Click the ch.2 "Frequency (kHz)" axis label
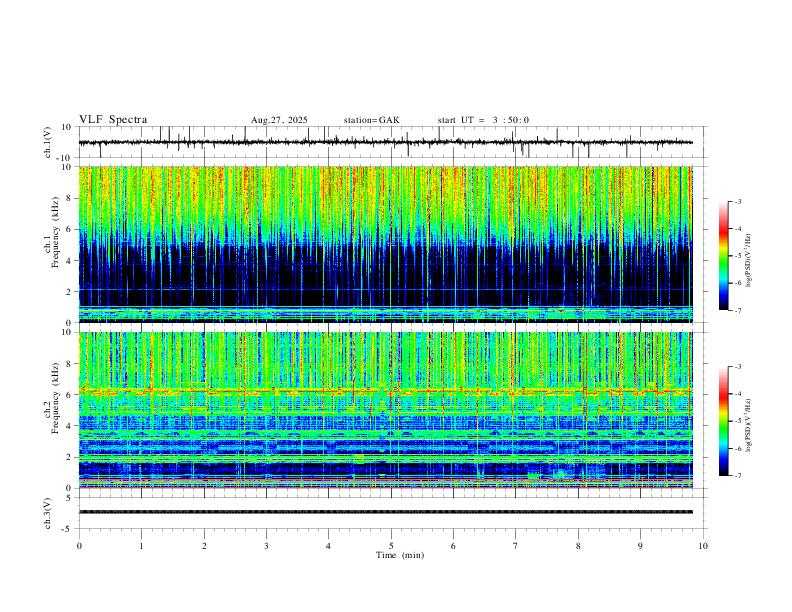This screenshot has height=612, width=792. tap(55, 398)
